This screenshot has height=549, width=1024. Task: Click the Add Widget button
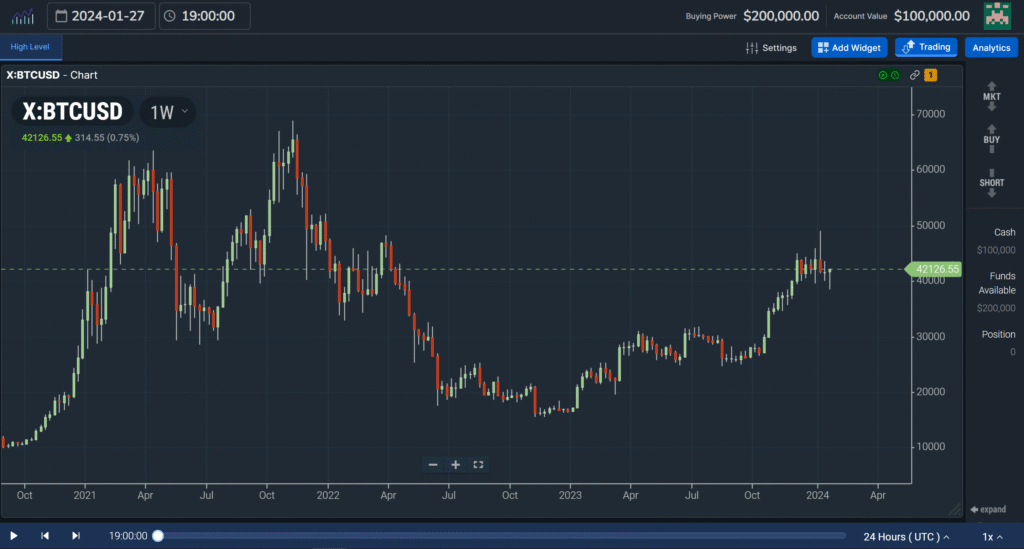coord(849,47)
